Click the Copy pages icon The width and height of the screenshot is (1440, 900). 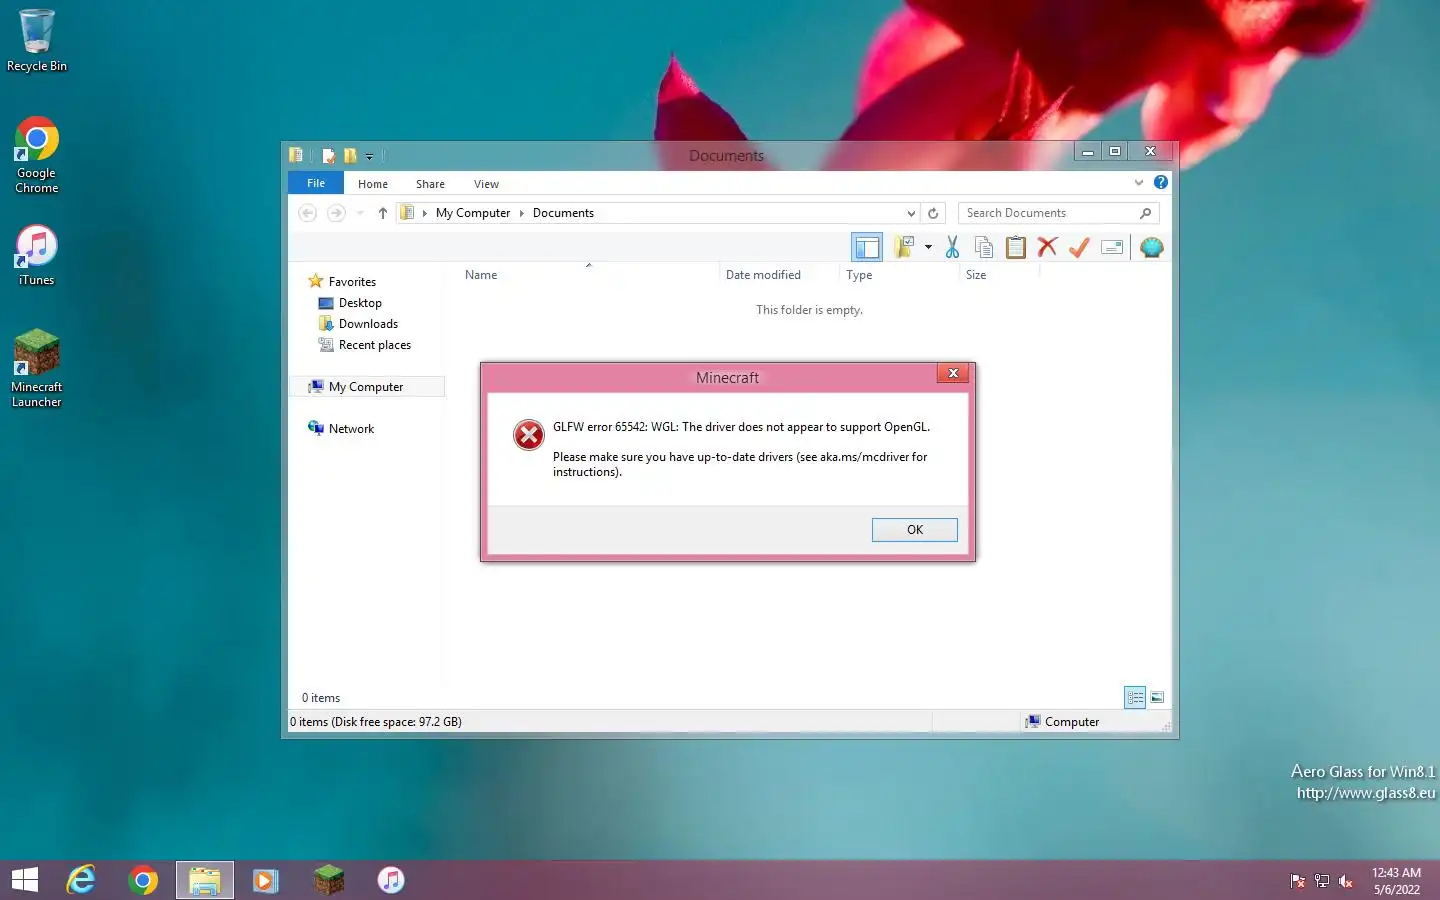984,247
